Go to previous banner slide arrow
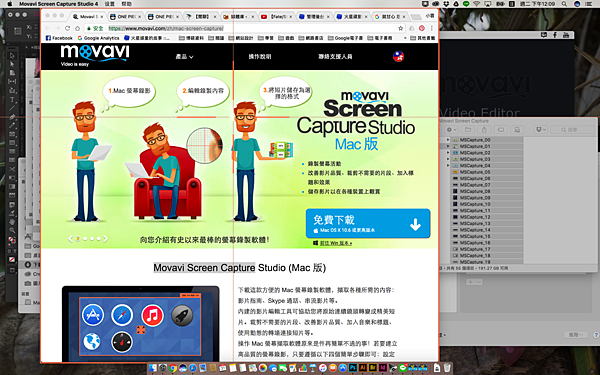Screen dimensions: 600x375 coord(70,239)
